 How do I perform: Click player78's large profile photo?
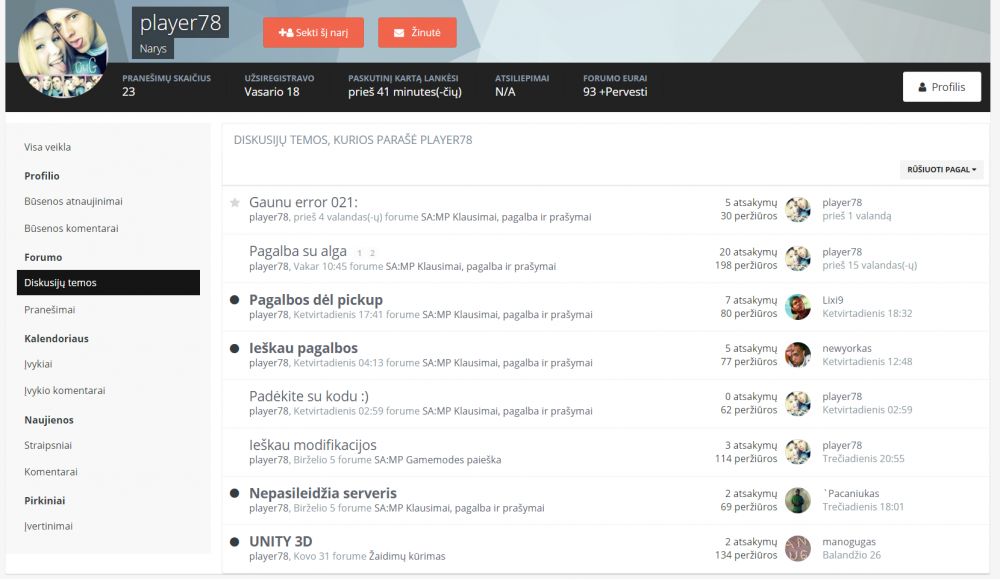click(62, 52)
